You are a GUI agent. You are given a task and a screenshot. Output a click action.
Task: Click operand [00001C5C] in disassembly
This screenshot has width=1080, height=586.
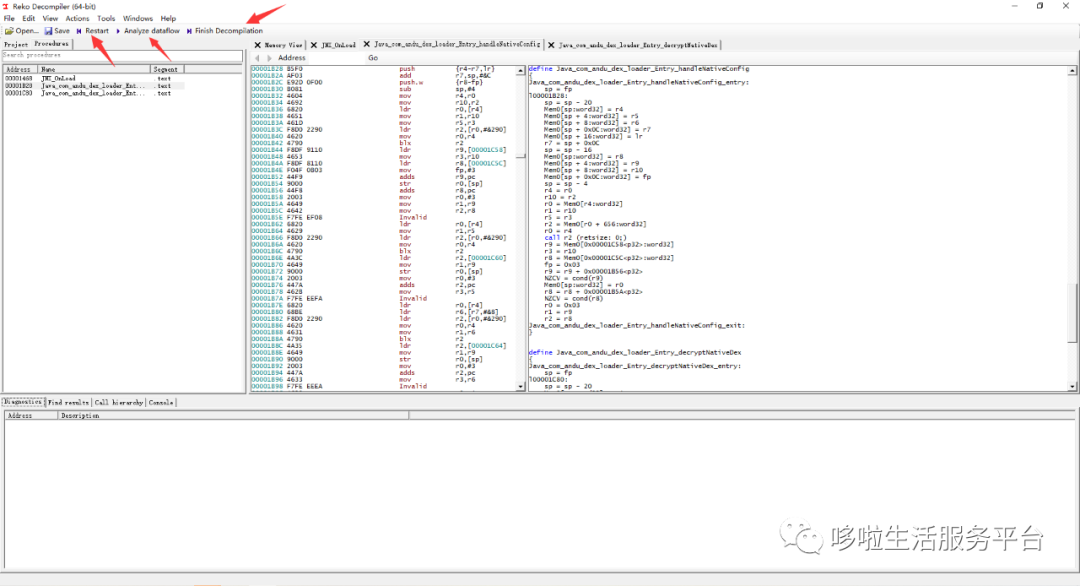coord(487,163)
